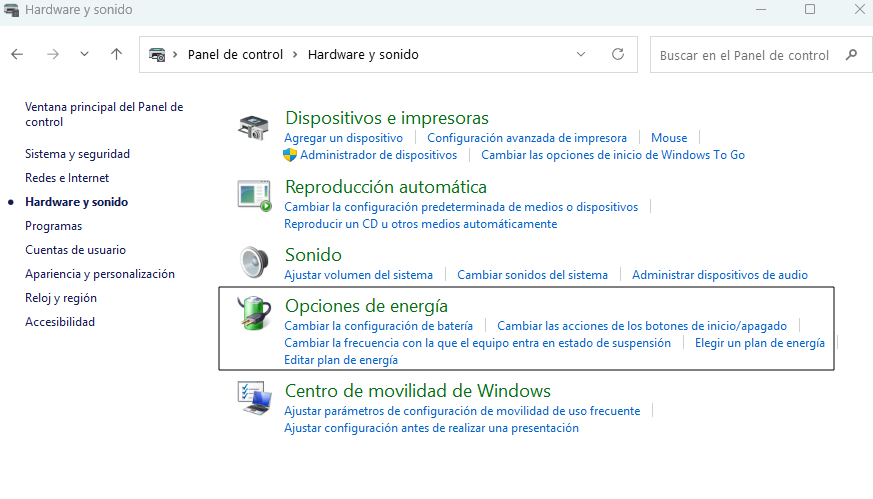Expand chevron after Panel de control breadcrumb
The width and height of the screenshot is (873, 499).
point(295,54)
